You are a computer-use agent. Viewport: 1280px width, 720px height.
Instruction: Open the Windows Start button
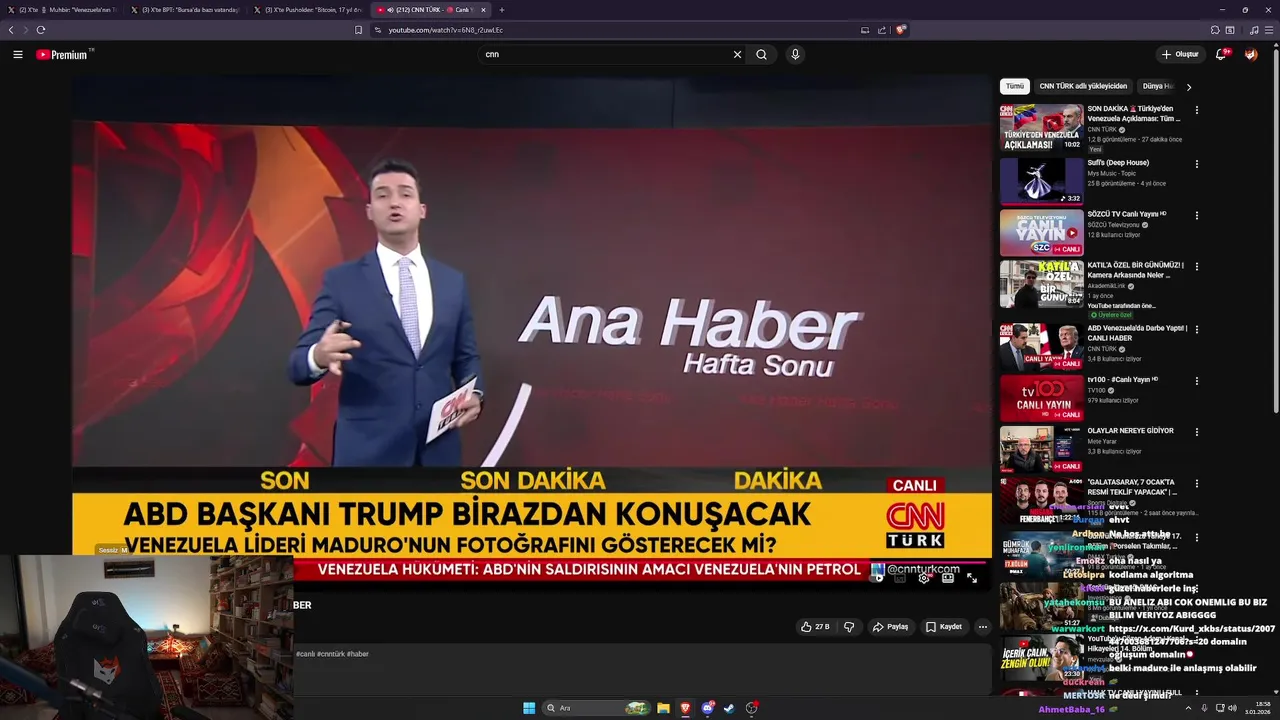[529, 708]
